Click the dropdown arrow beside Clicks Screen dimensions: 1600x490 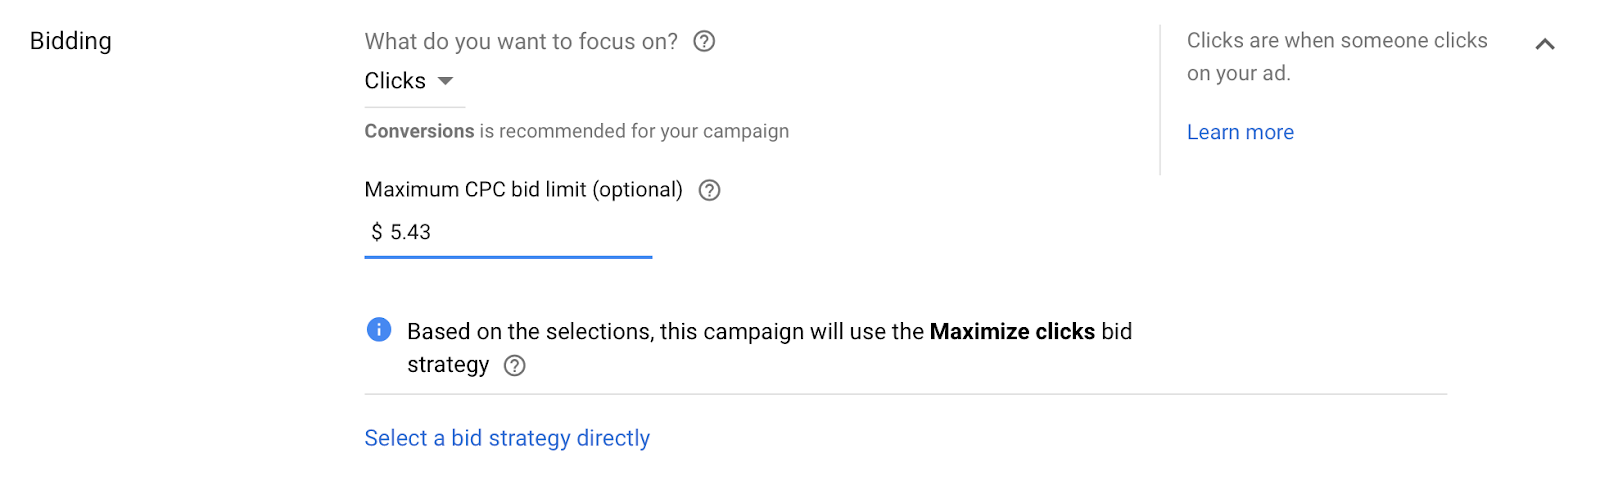click(446, 81)
